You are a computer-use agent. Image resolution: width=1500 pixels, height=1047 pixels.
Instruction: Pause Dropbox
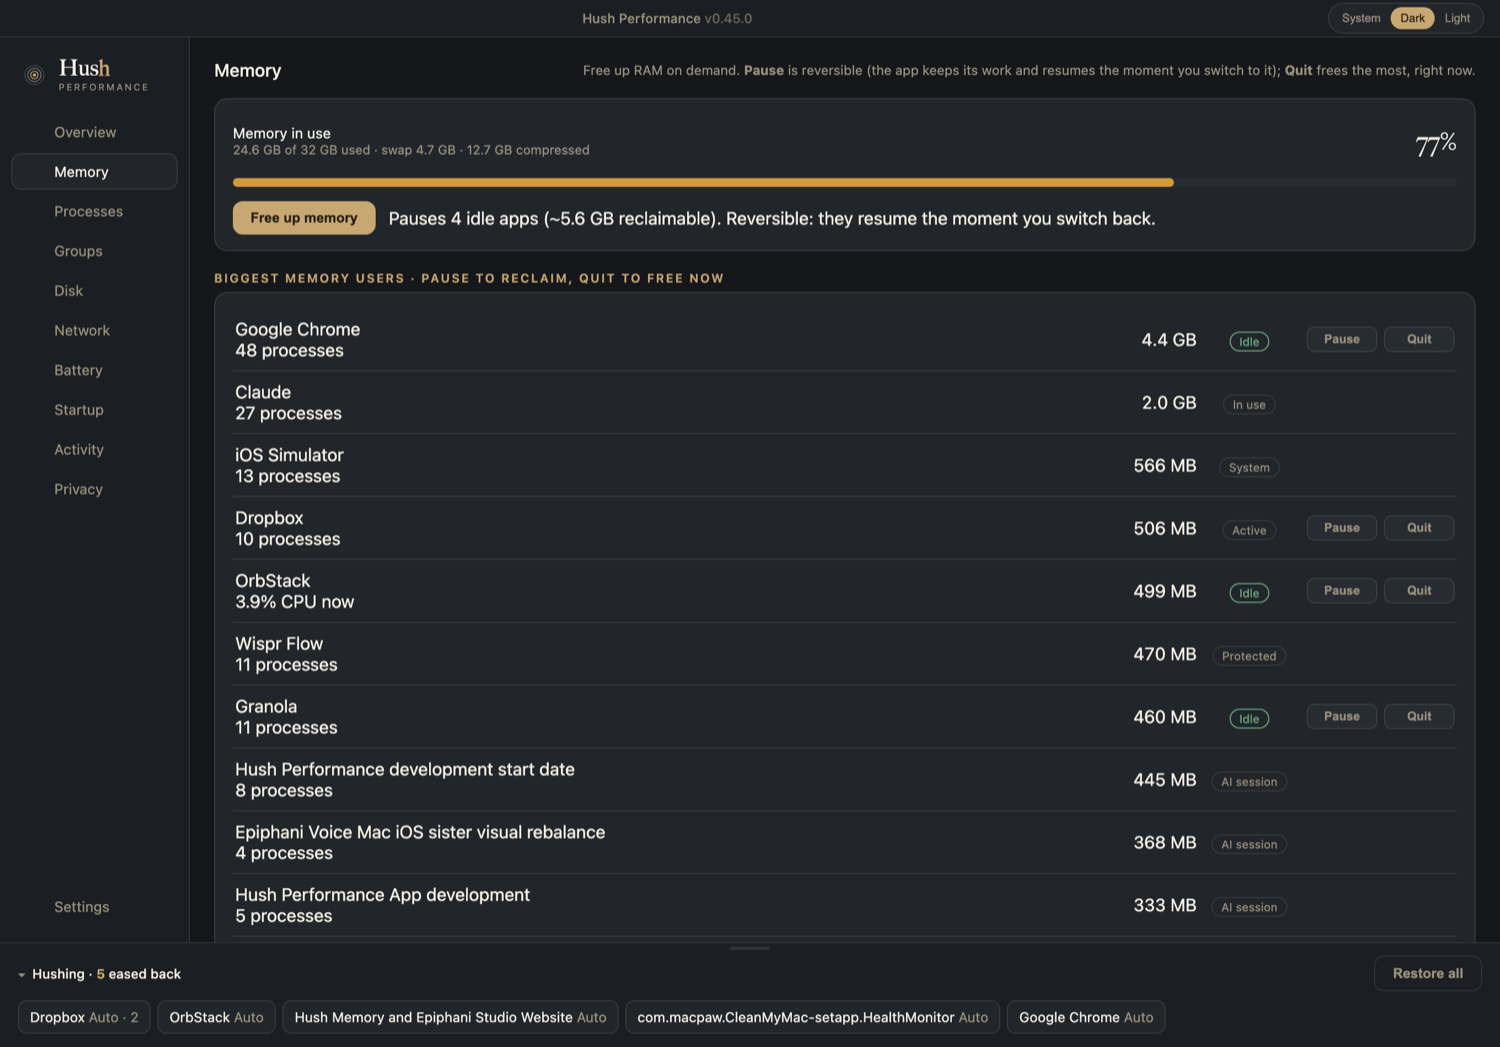pyautogui.click(x=1341, y=528)
